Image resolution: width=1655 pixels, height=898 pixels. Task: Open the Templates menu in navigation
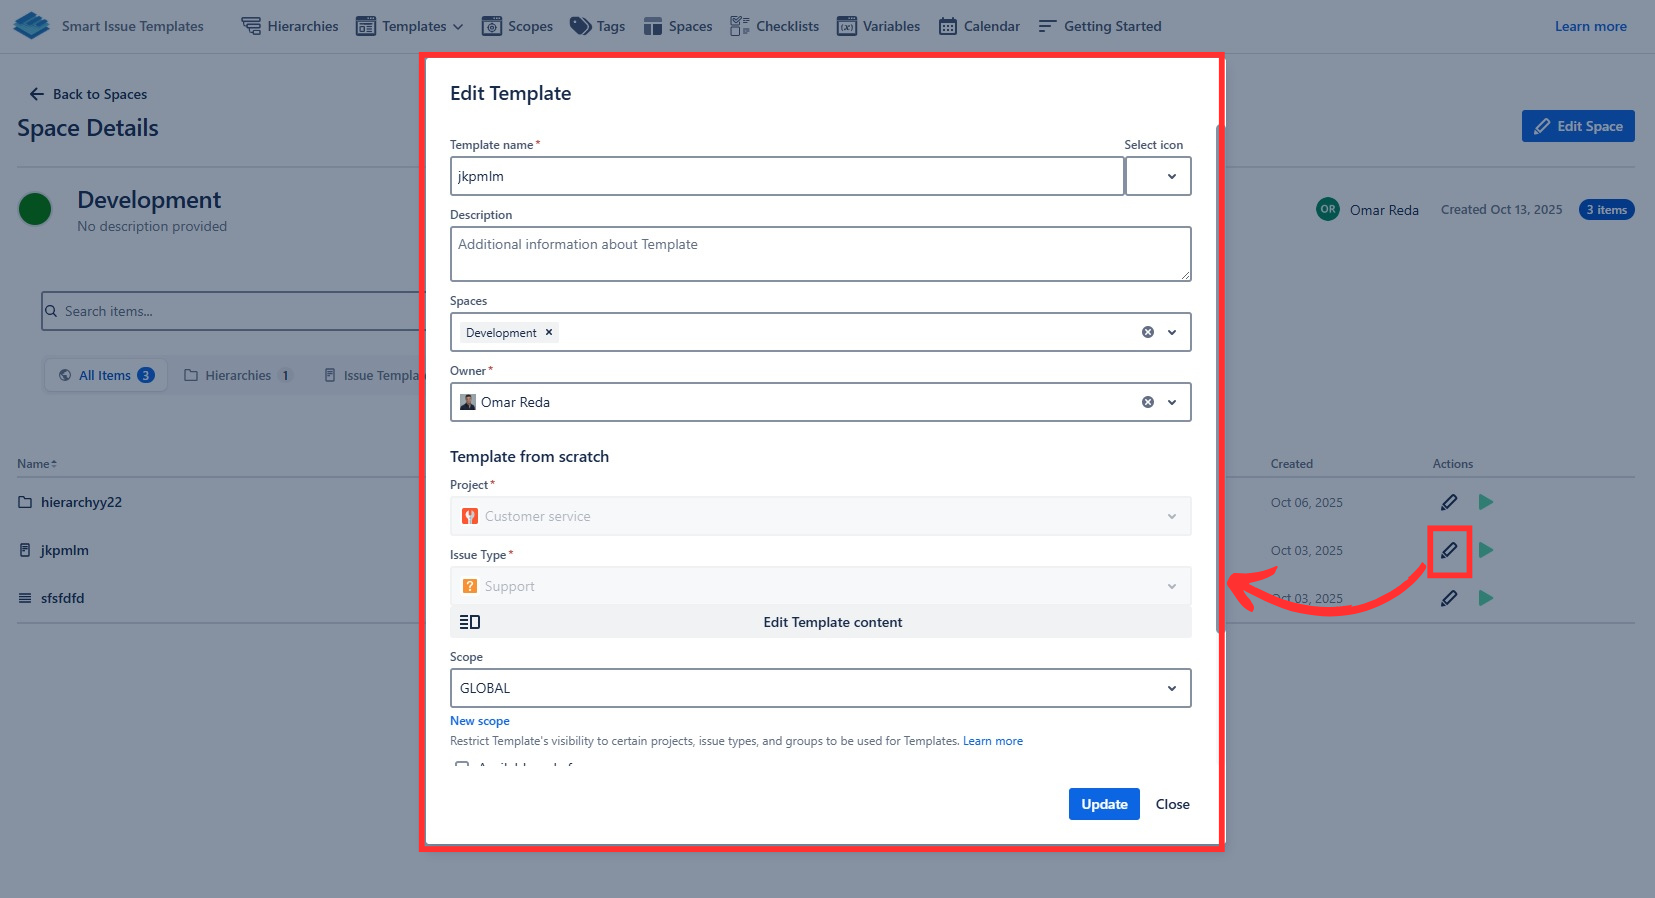(x=410, y=26)
